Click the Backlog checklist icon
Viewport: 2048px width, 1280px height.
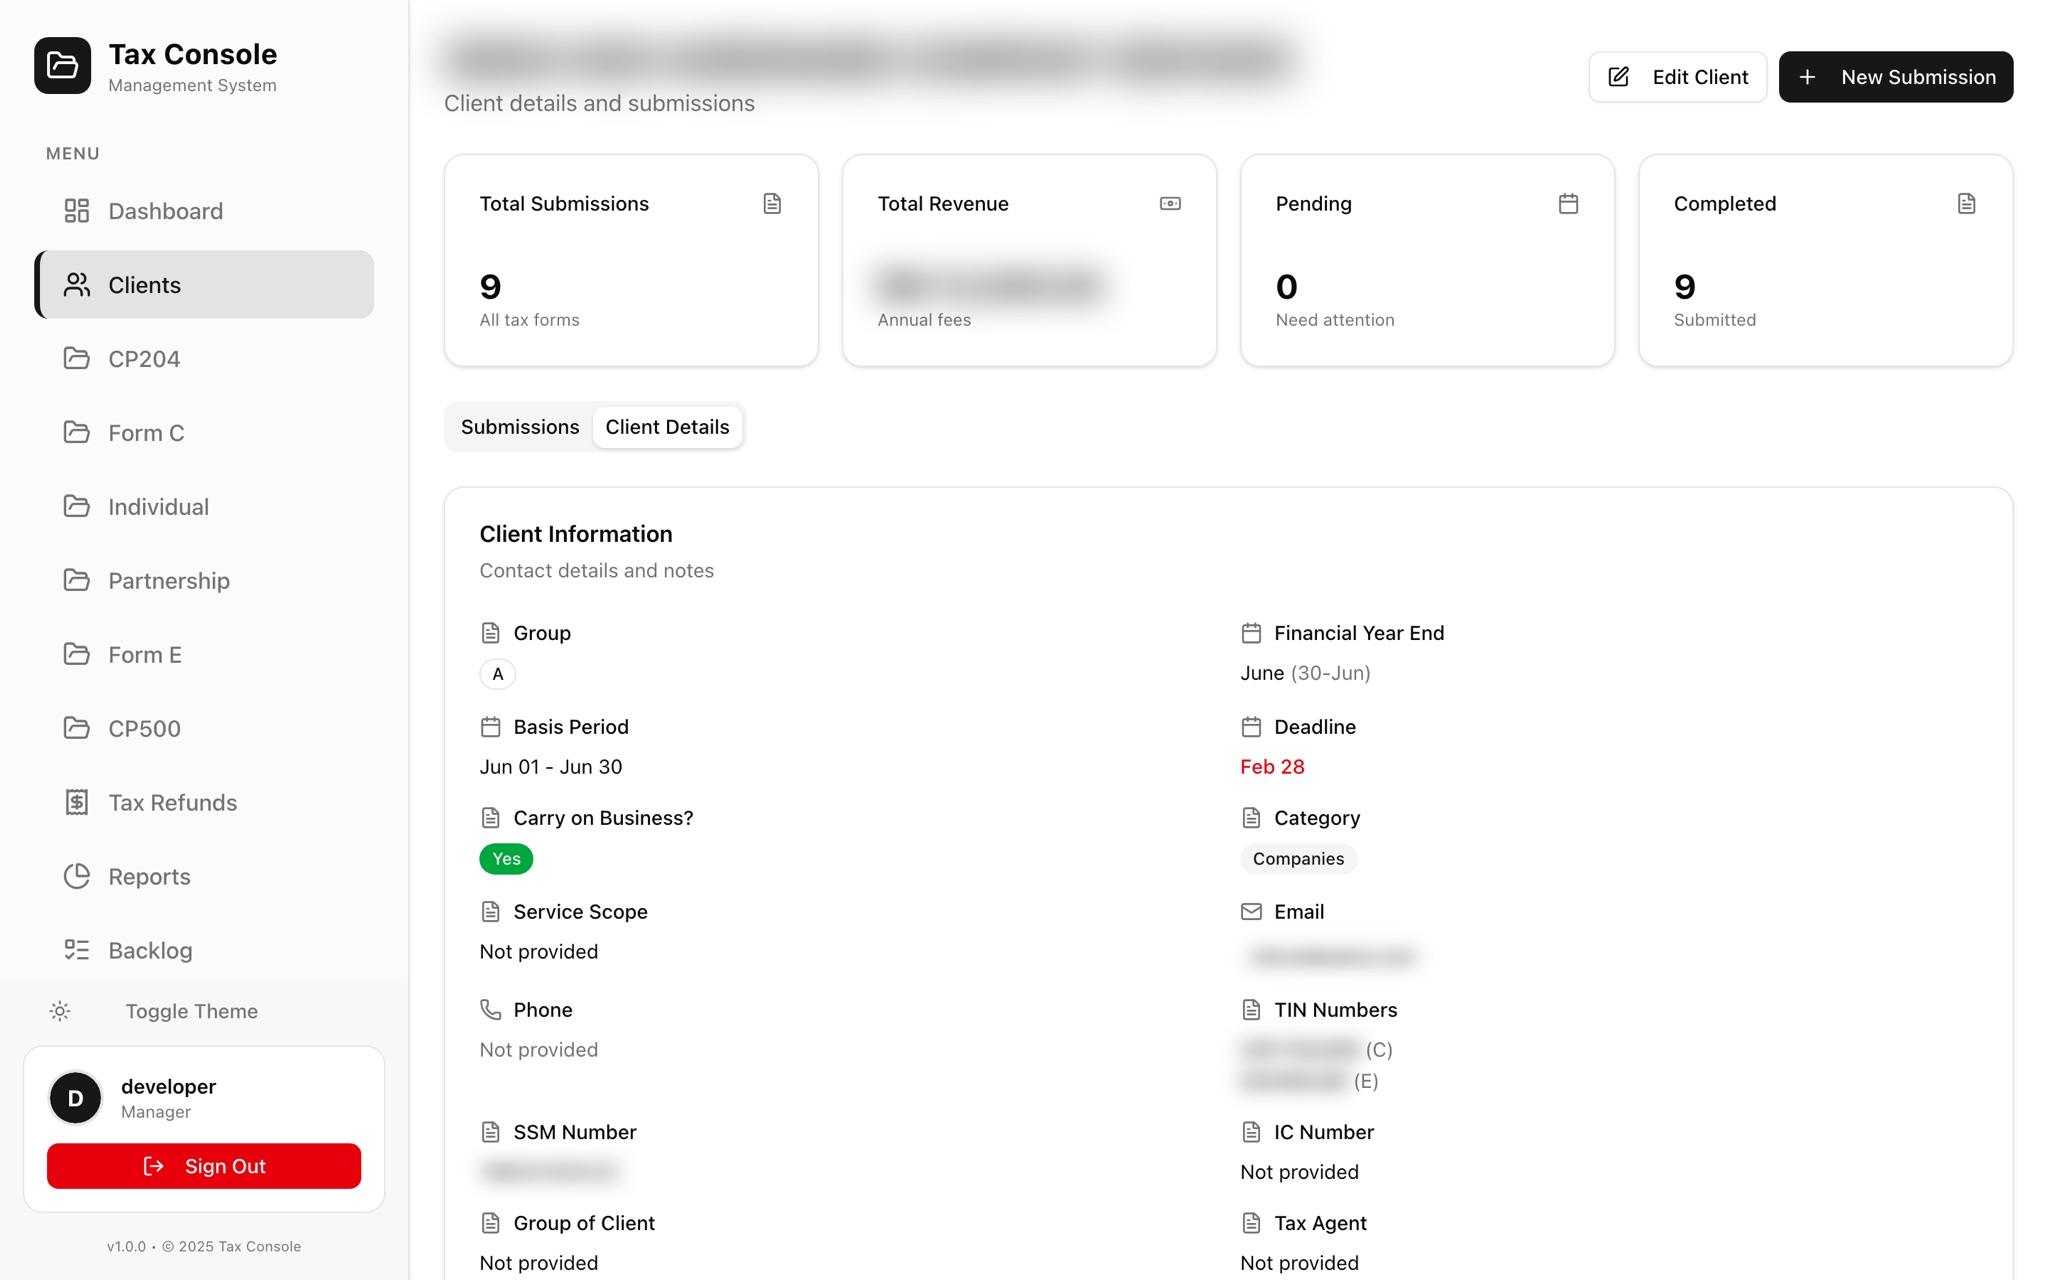coord(77,950)
